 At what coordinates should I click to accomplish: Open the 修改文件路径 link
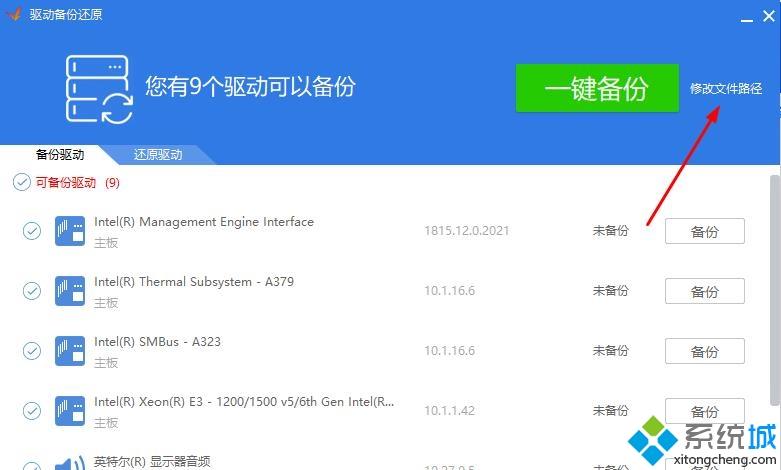tap(726, 89)
